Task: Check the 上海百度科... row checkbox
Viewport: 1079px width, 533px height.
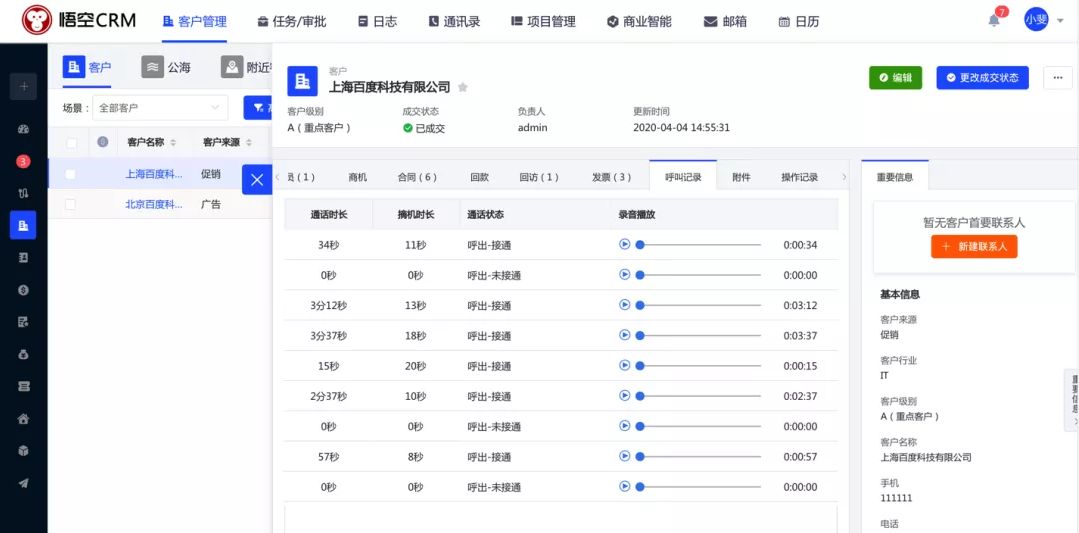Action: click(x=70, y=174)
